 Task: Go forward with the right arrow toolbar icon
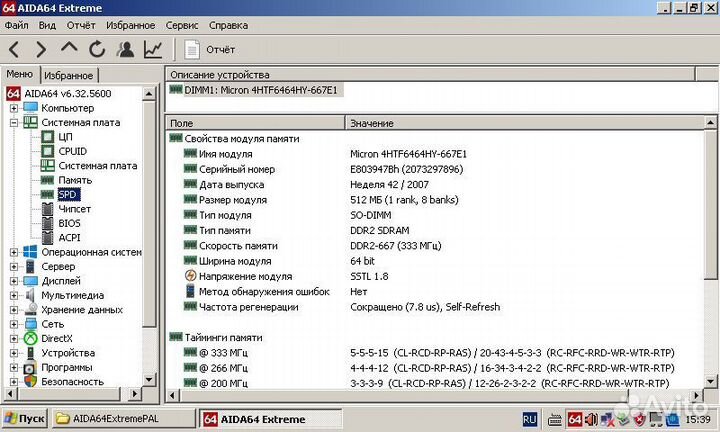pyautogui.click(x=41, y=49)
